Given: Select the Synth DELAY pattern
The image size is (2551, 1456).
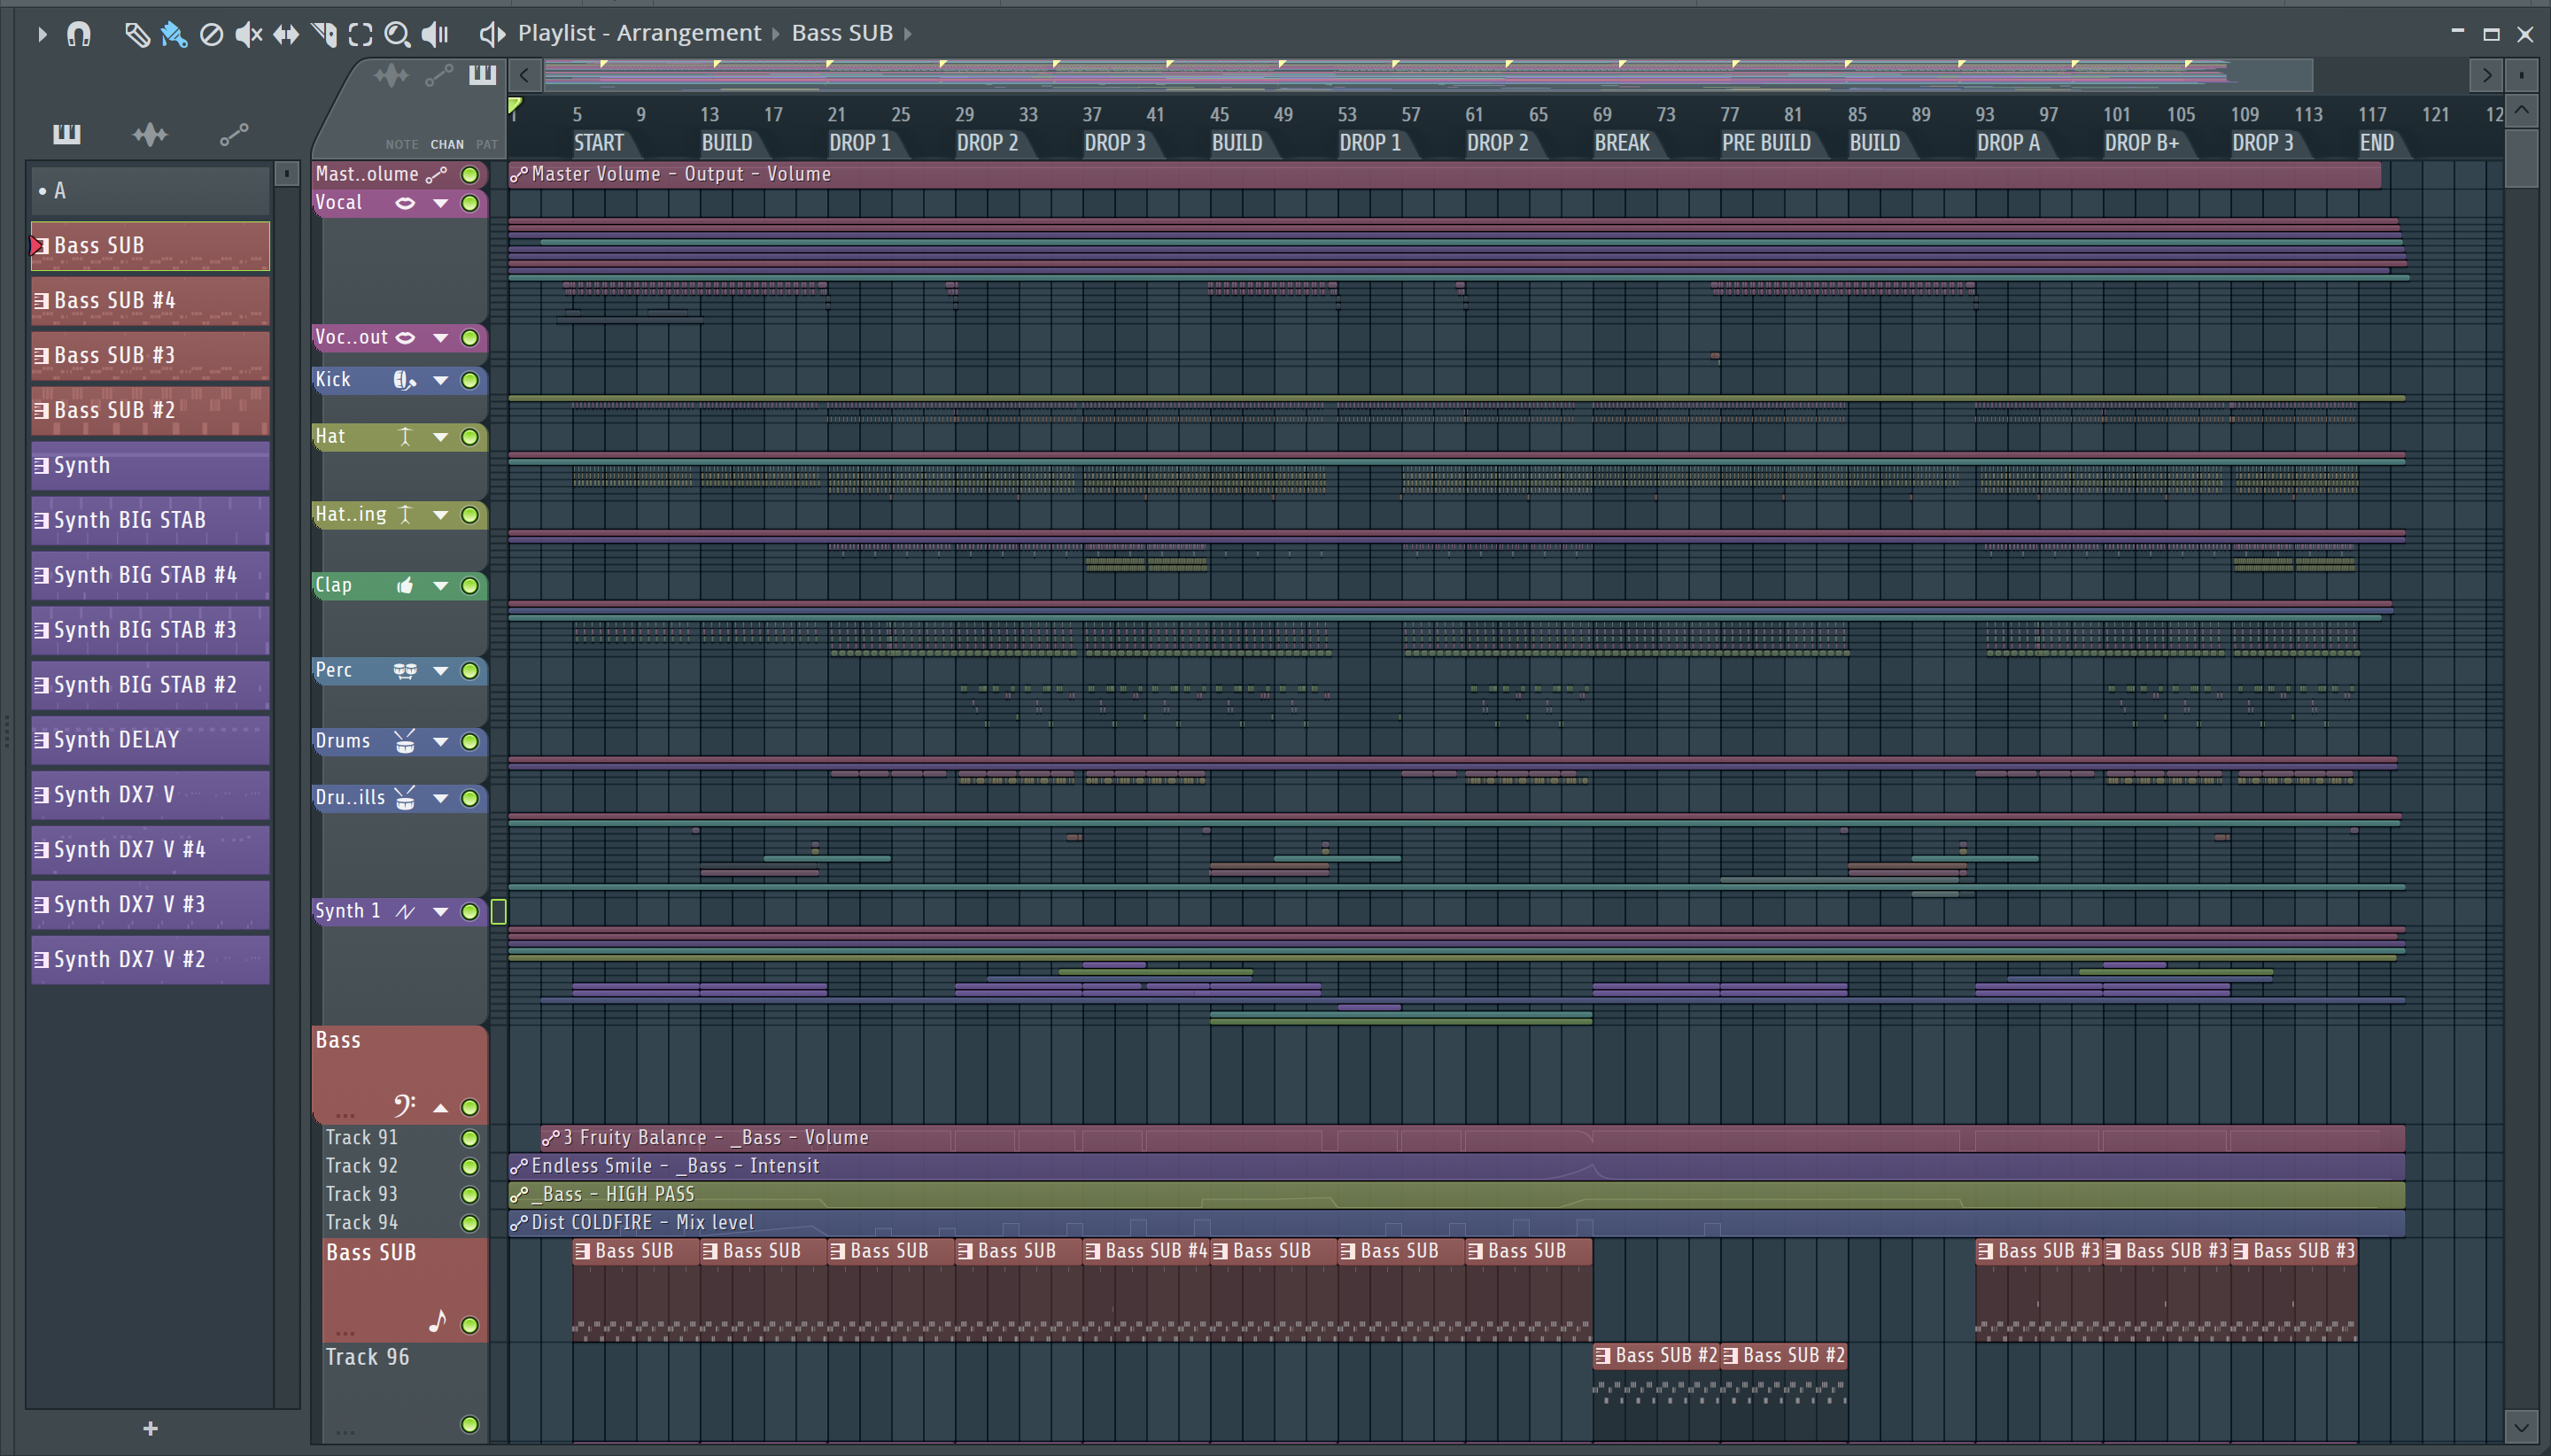Looking at the screenshot, I should (x=150, y=740).
